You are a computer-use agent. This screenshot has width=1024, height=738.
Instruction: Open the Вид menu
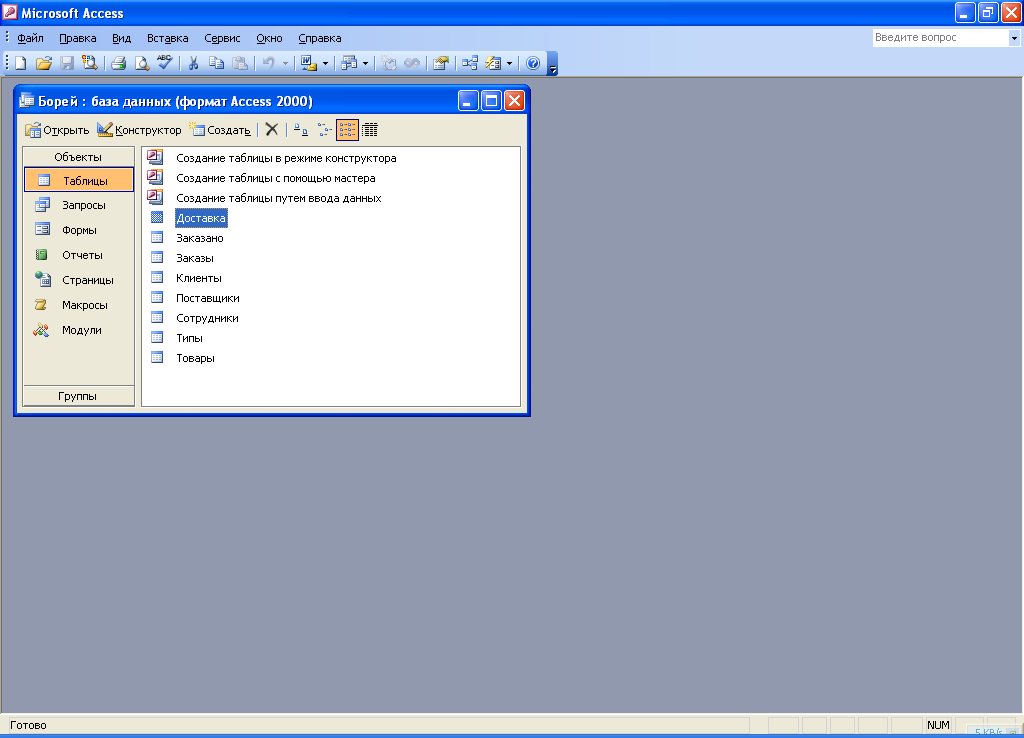121,38
